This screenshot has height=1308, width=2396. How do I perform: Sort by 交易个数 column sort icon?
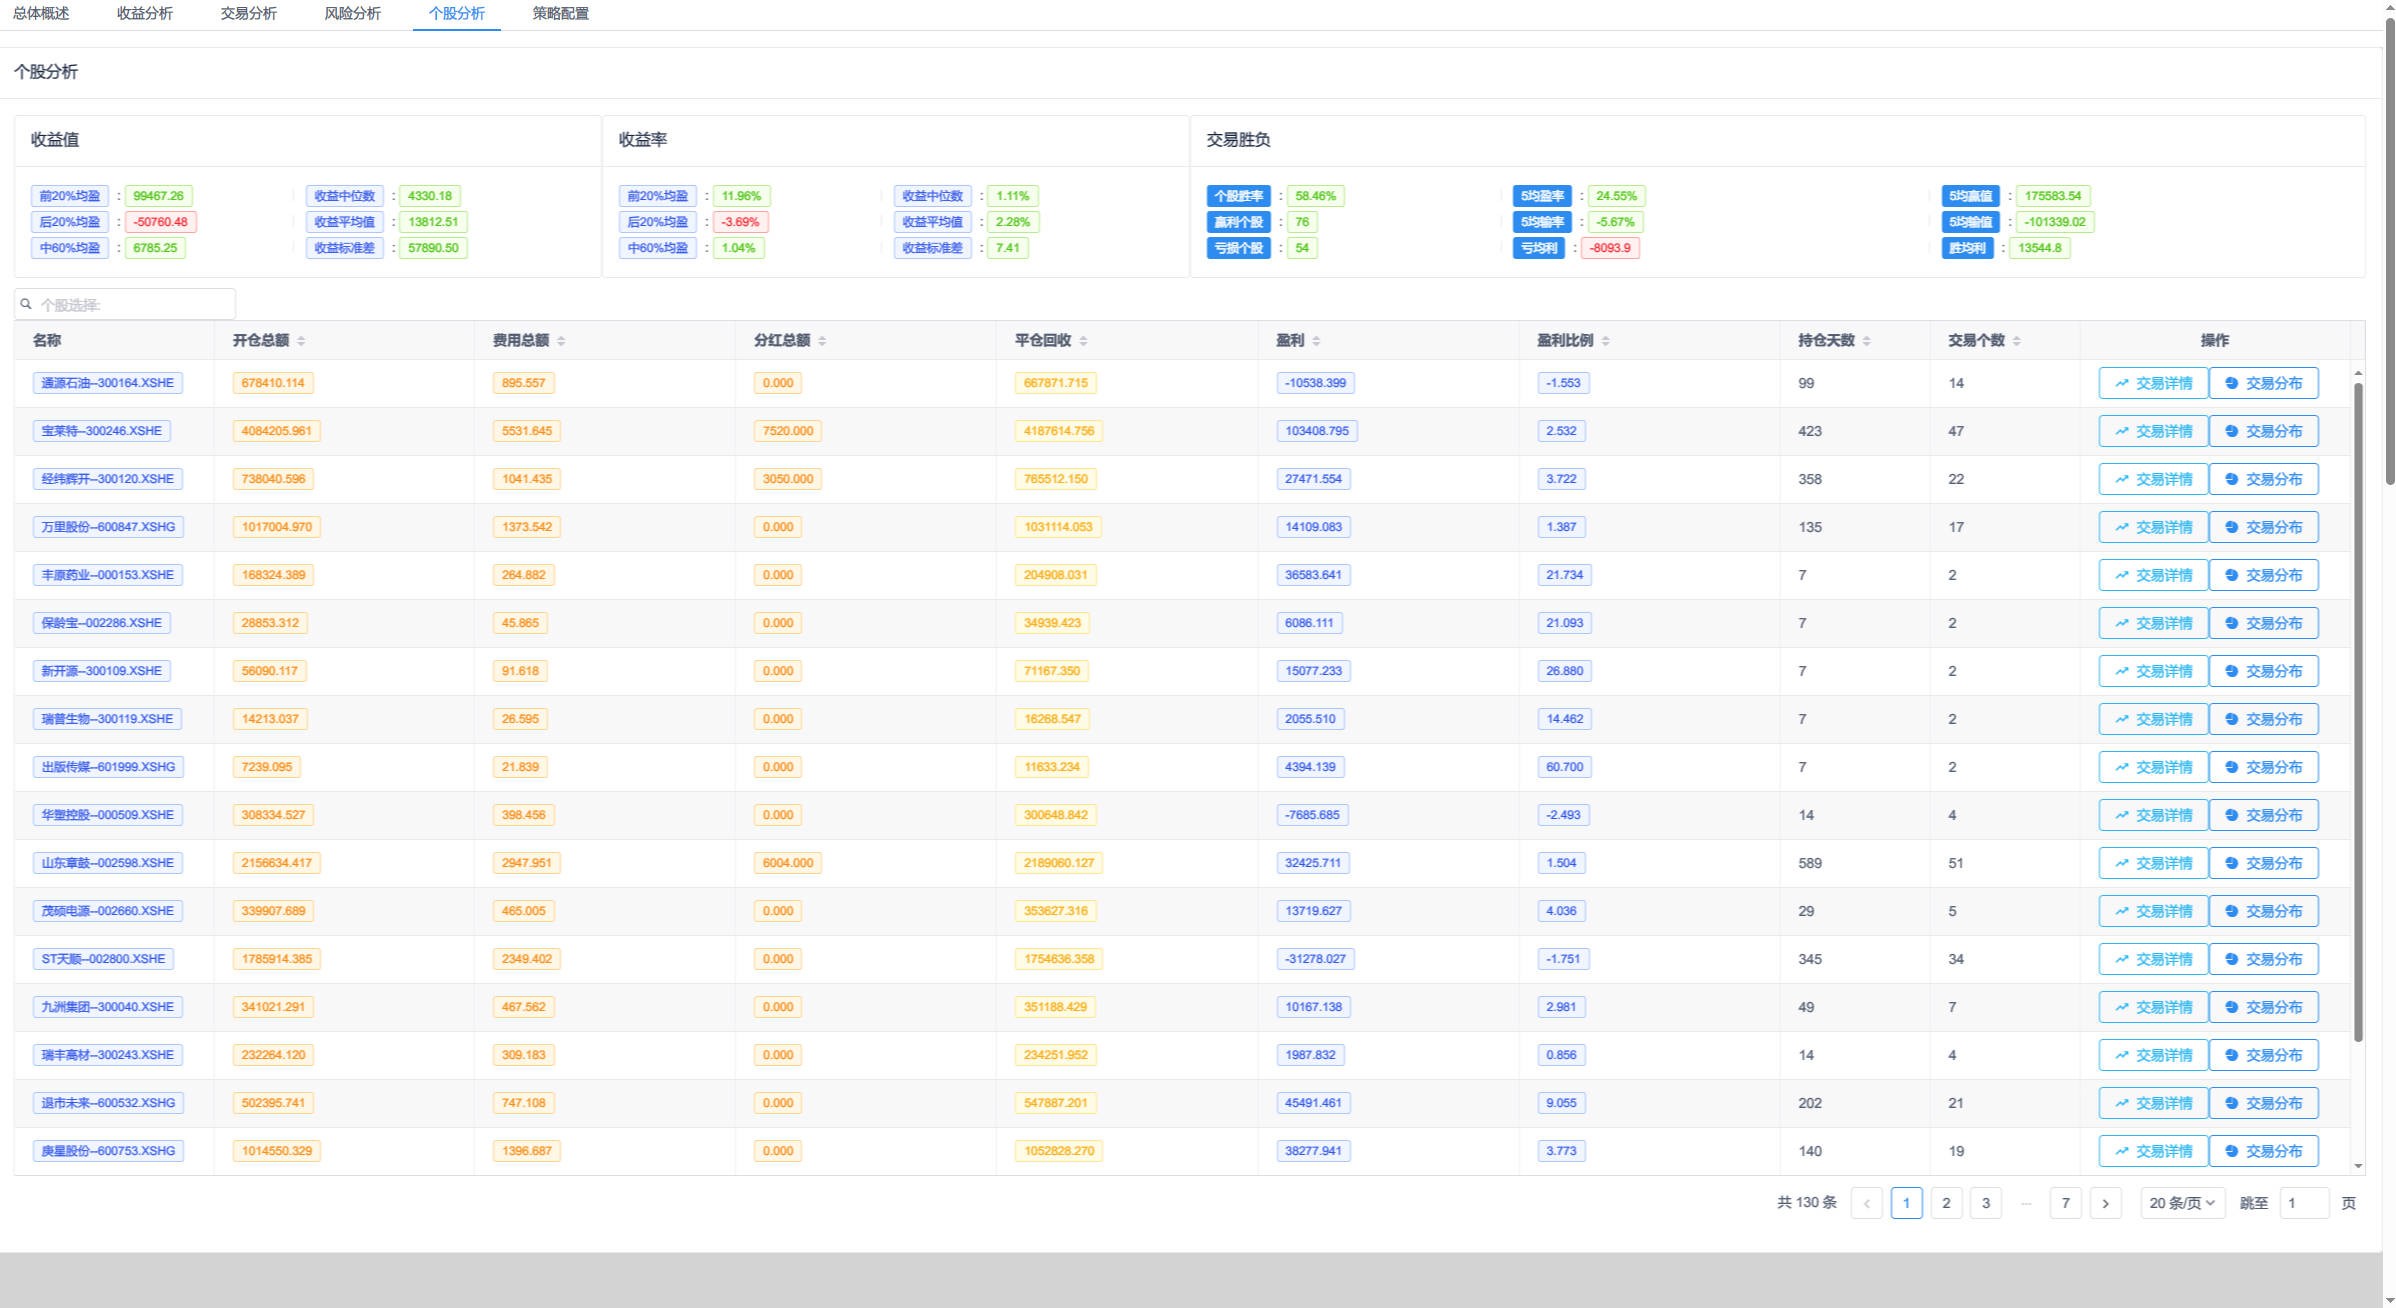coord(2016,341)
